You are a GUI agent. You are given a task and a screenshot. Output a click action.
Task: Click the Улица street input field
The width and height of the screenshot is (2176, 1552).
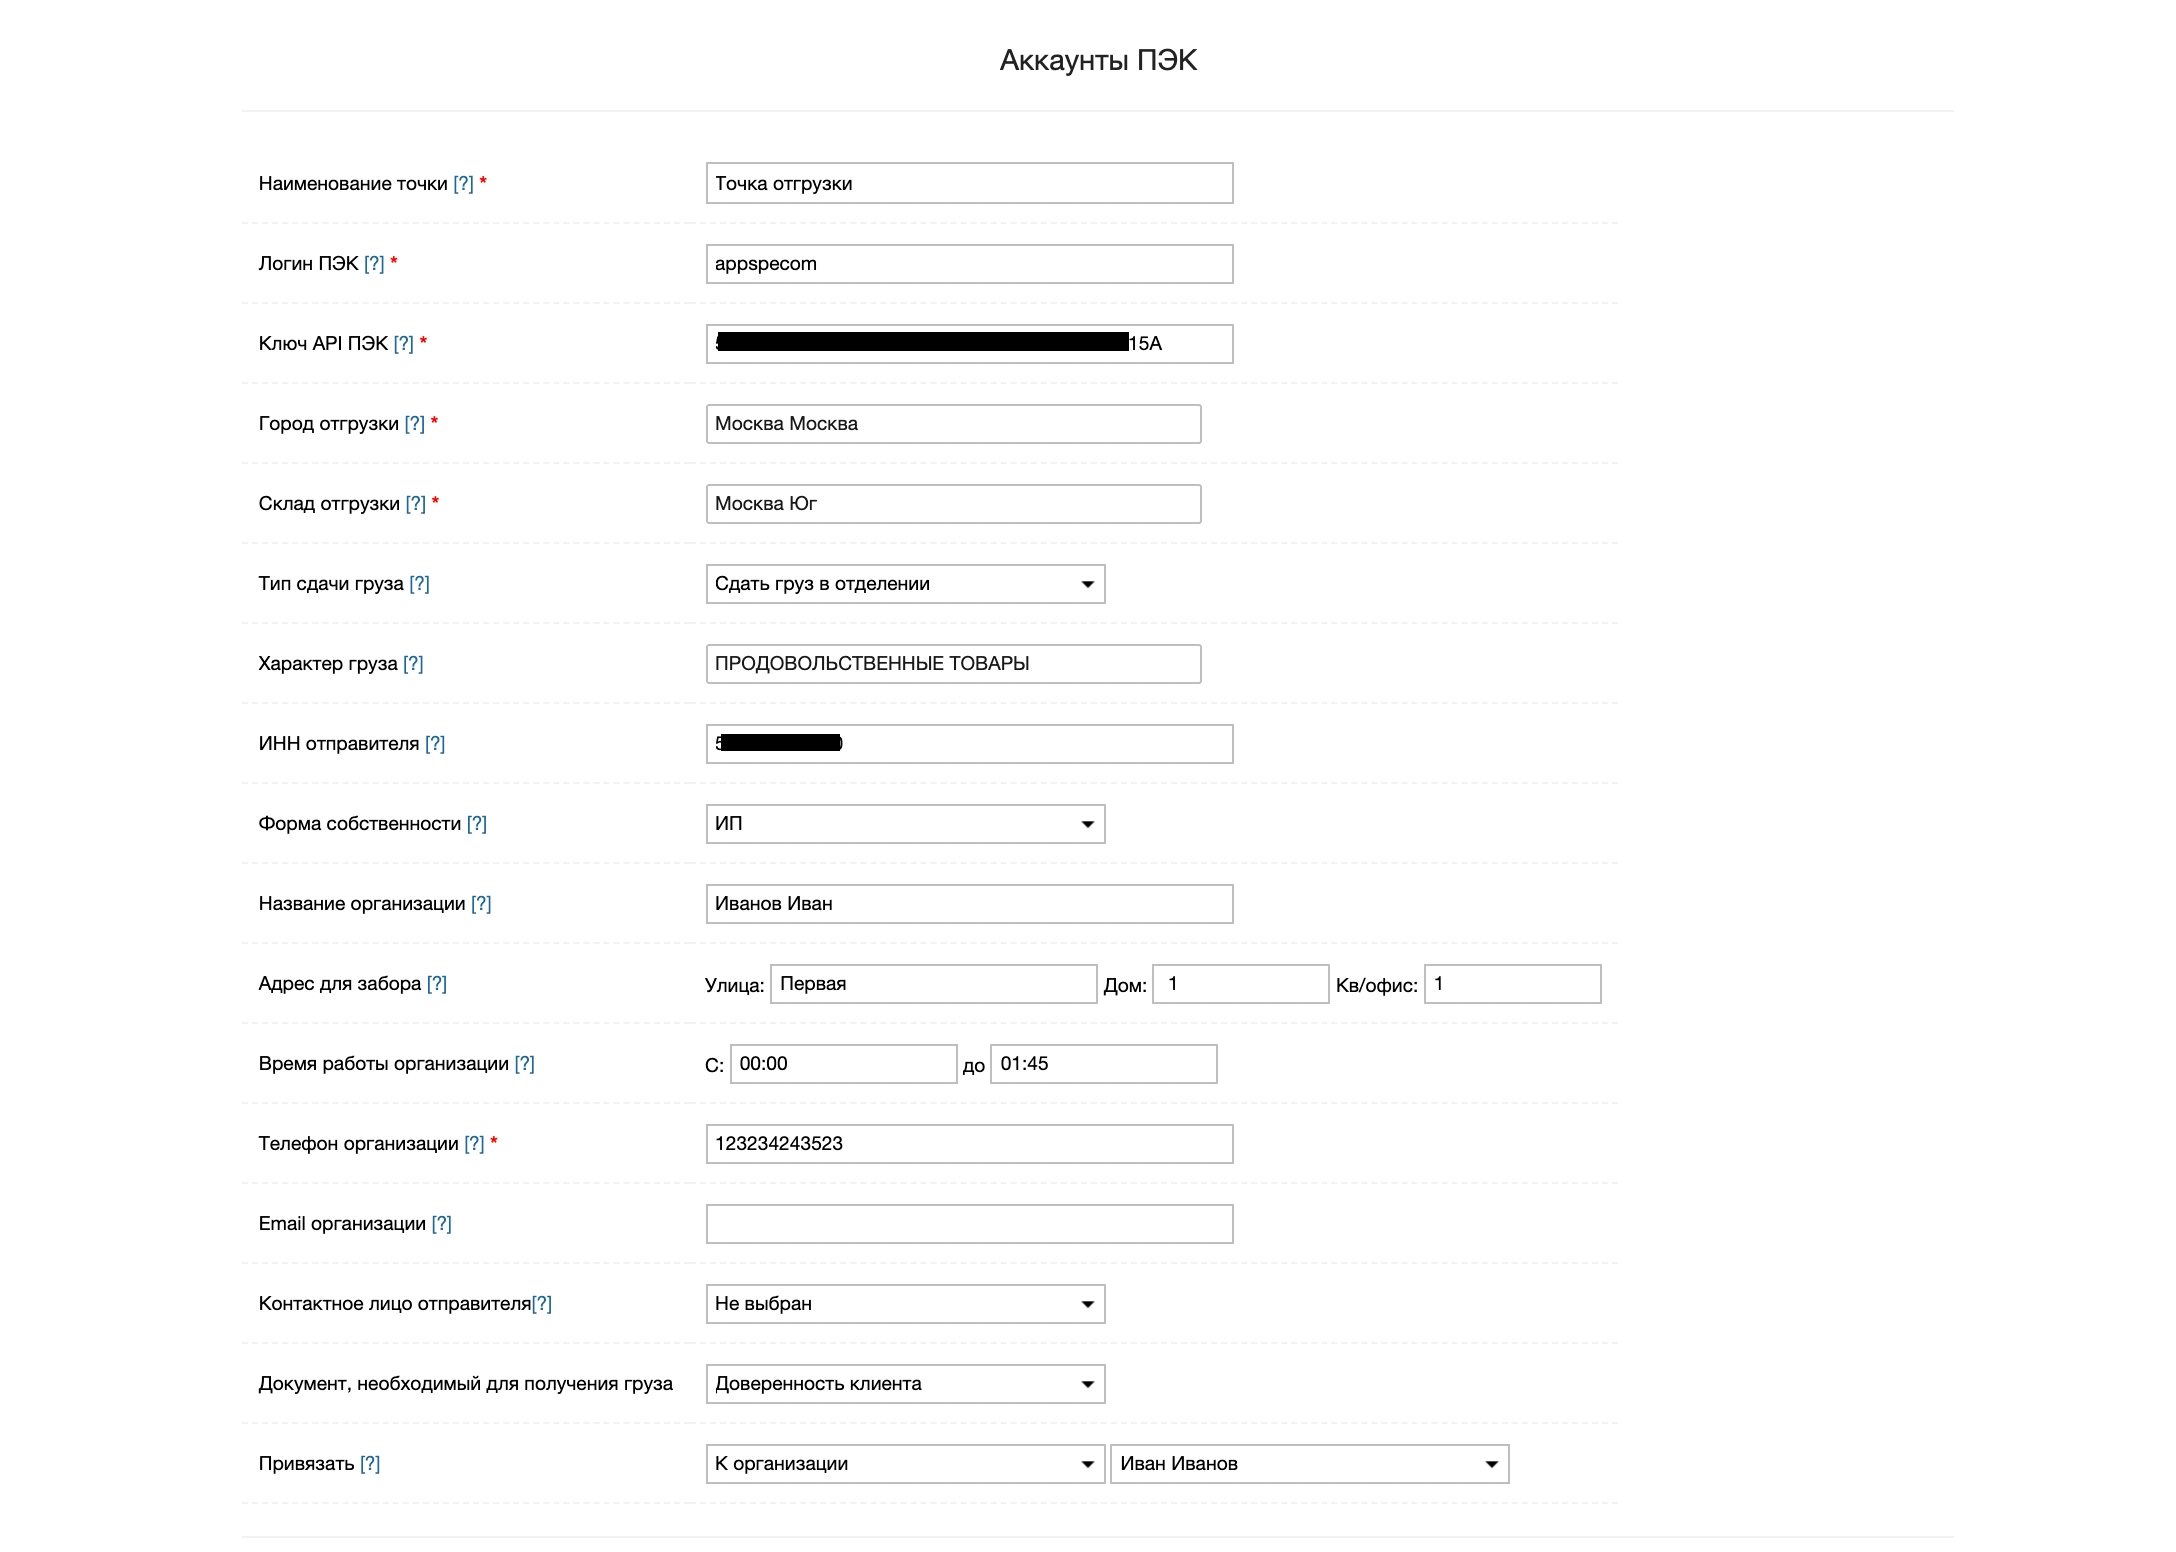[x=933, y=984]
